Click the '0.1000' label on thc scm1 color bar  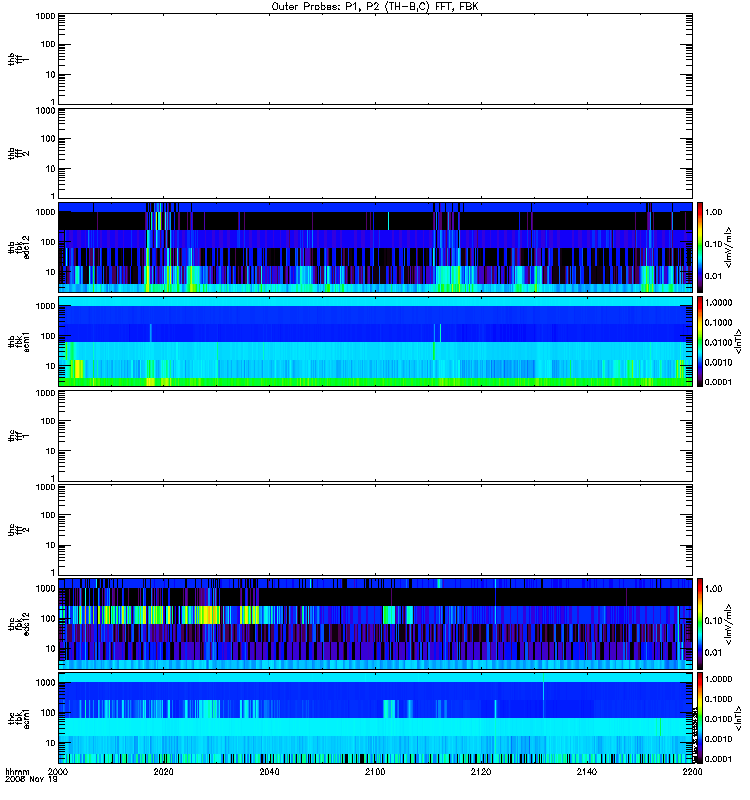tap(718, 699)
